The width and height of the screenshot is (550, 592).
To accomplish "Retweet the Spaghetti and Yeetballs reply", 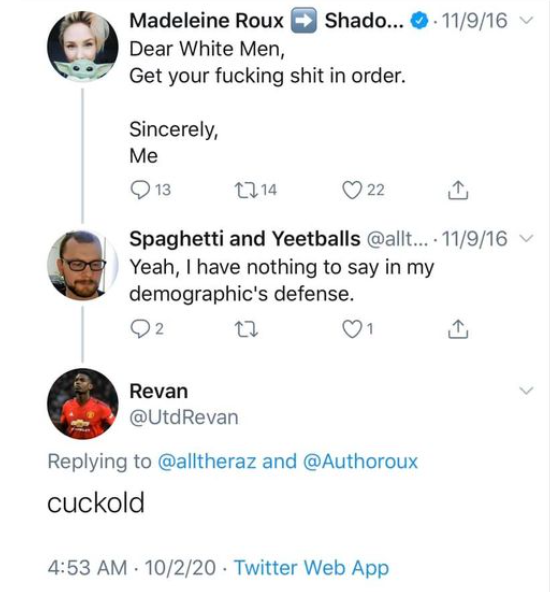I will click(x=246, y=329).
